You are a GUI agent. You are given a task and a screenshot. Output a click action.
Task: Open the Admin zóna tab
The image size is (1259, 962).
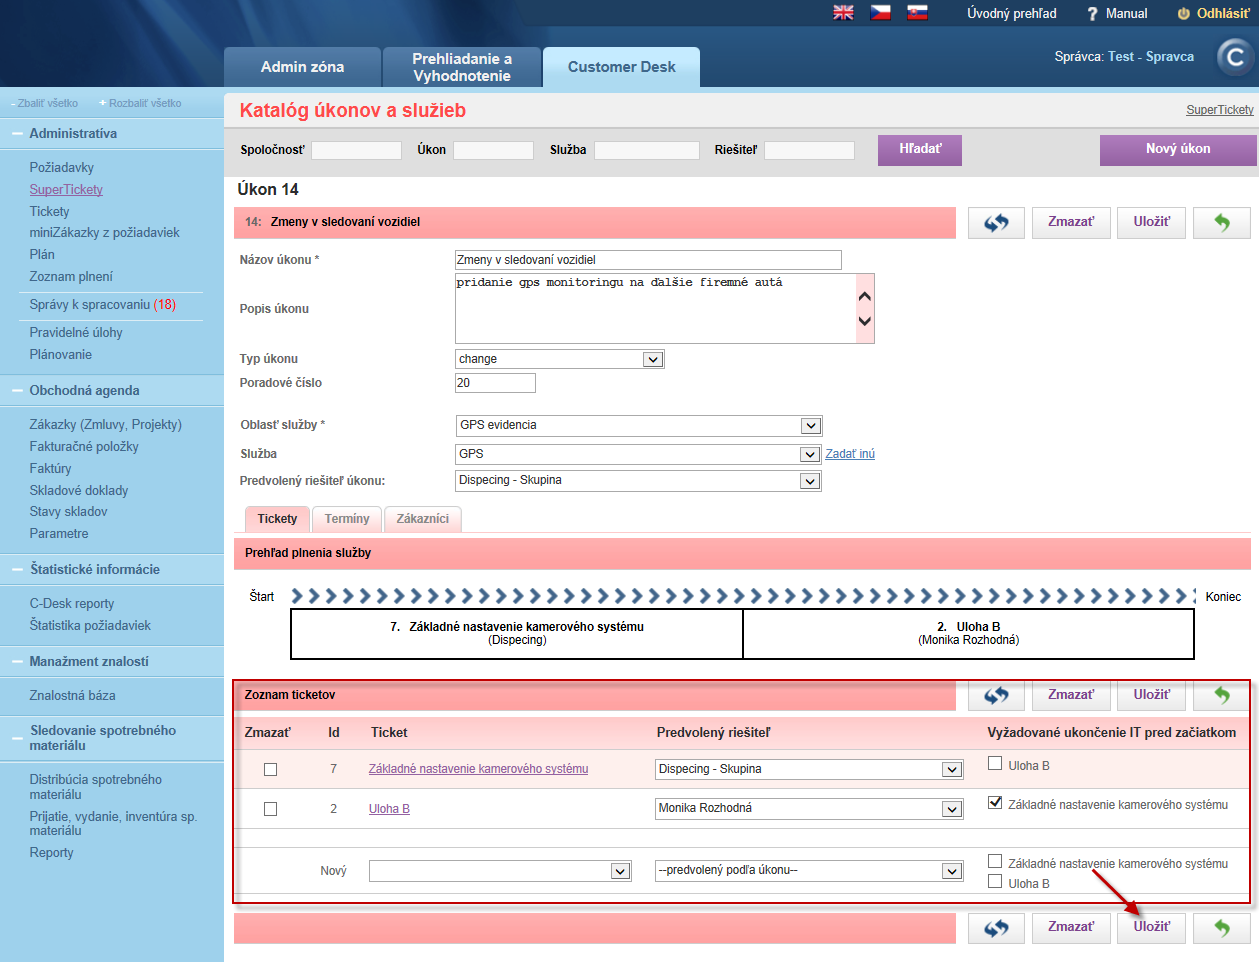click(x=302, y=67)
